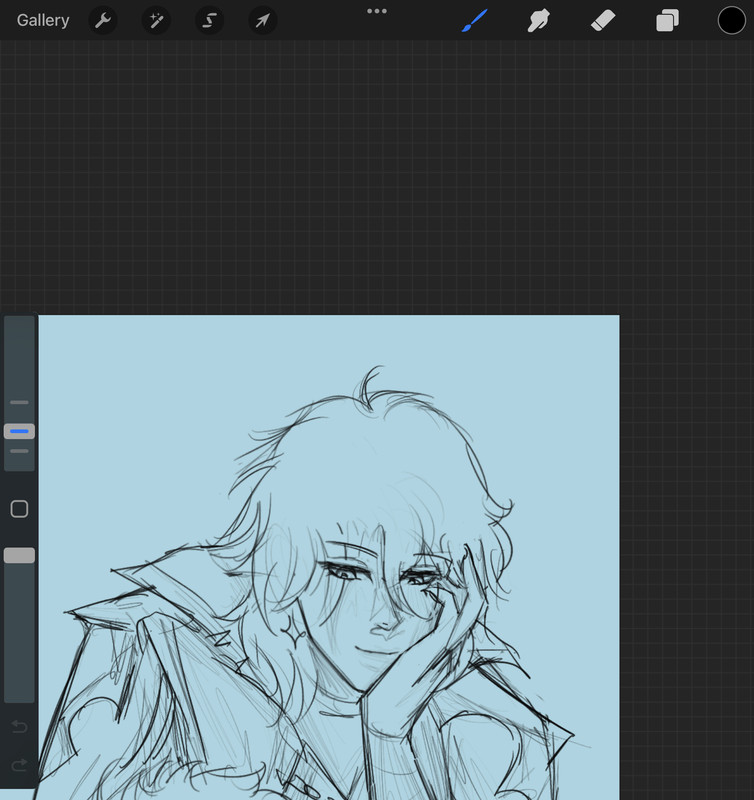Select the Eraser tool
754x800 pixels.
coord(603,21)
